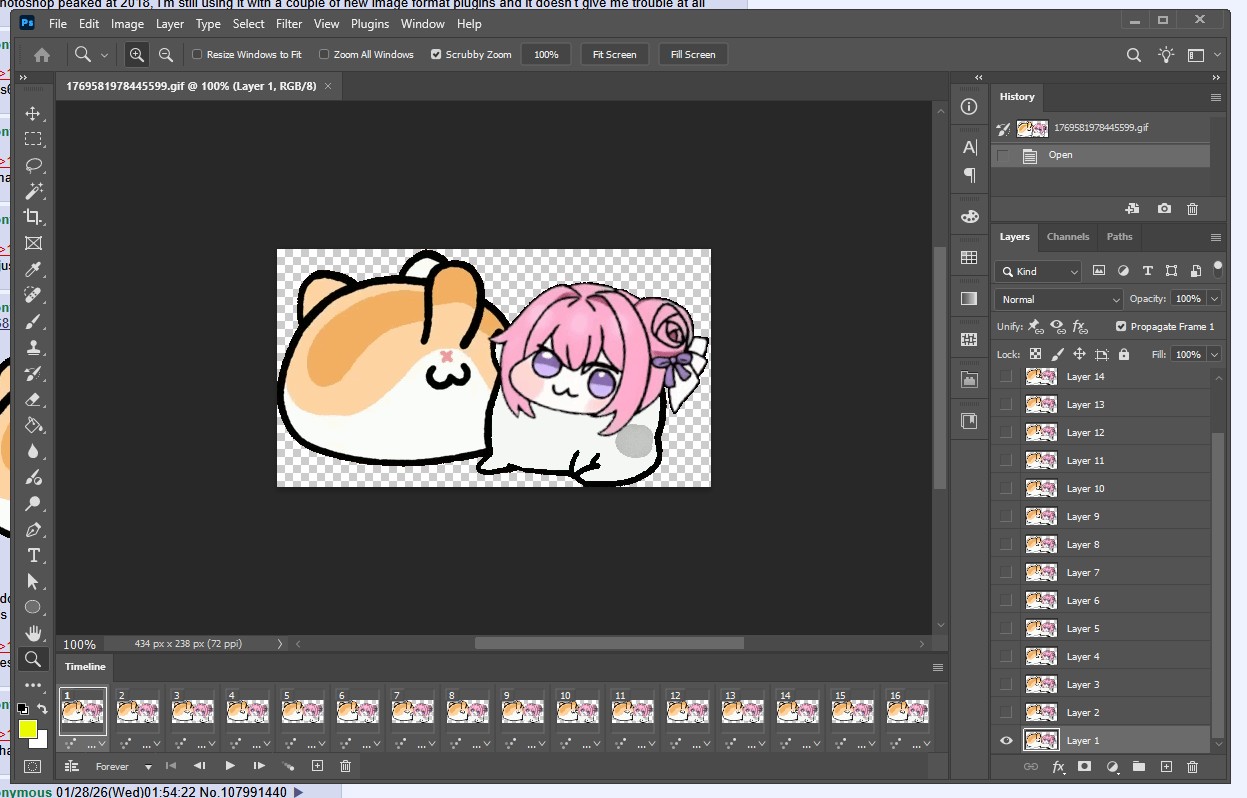1247x798 pixels.
Task: Select frame 8 thumbnail in Timeline
Action: click(x=466, y=711)
